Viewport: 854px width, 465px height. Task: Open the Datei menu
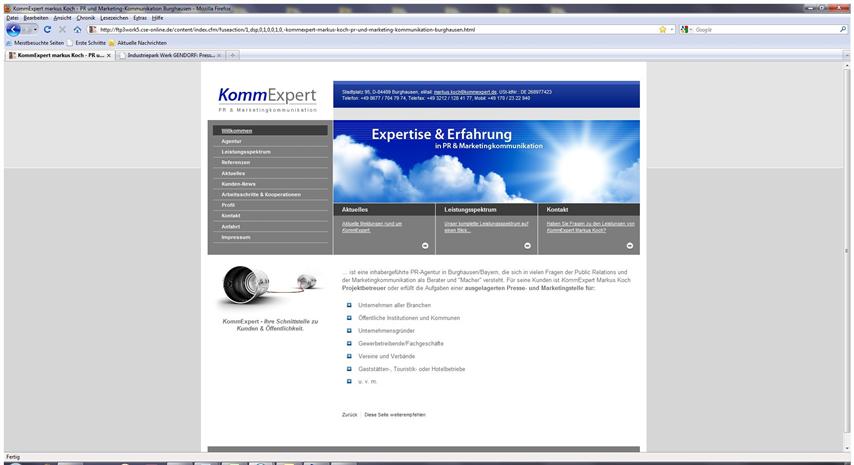pos(13,18)
